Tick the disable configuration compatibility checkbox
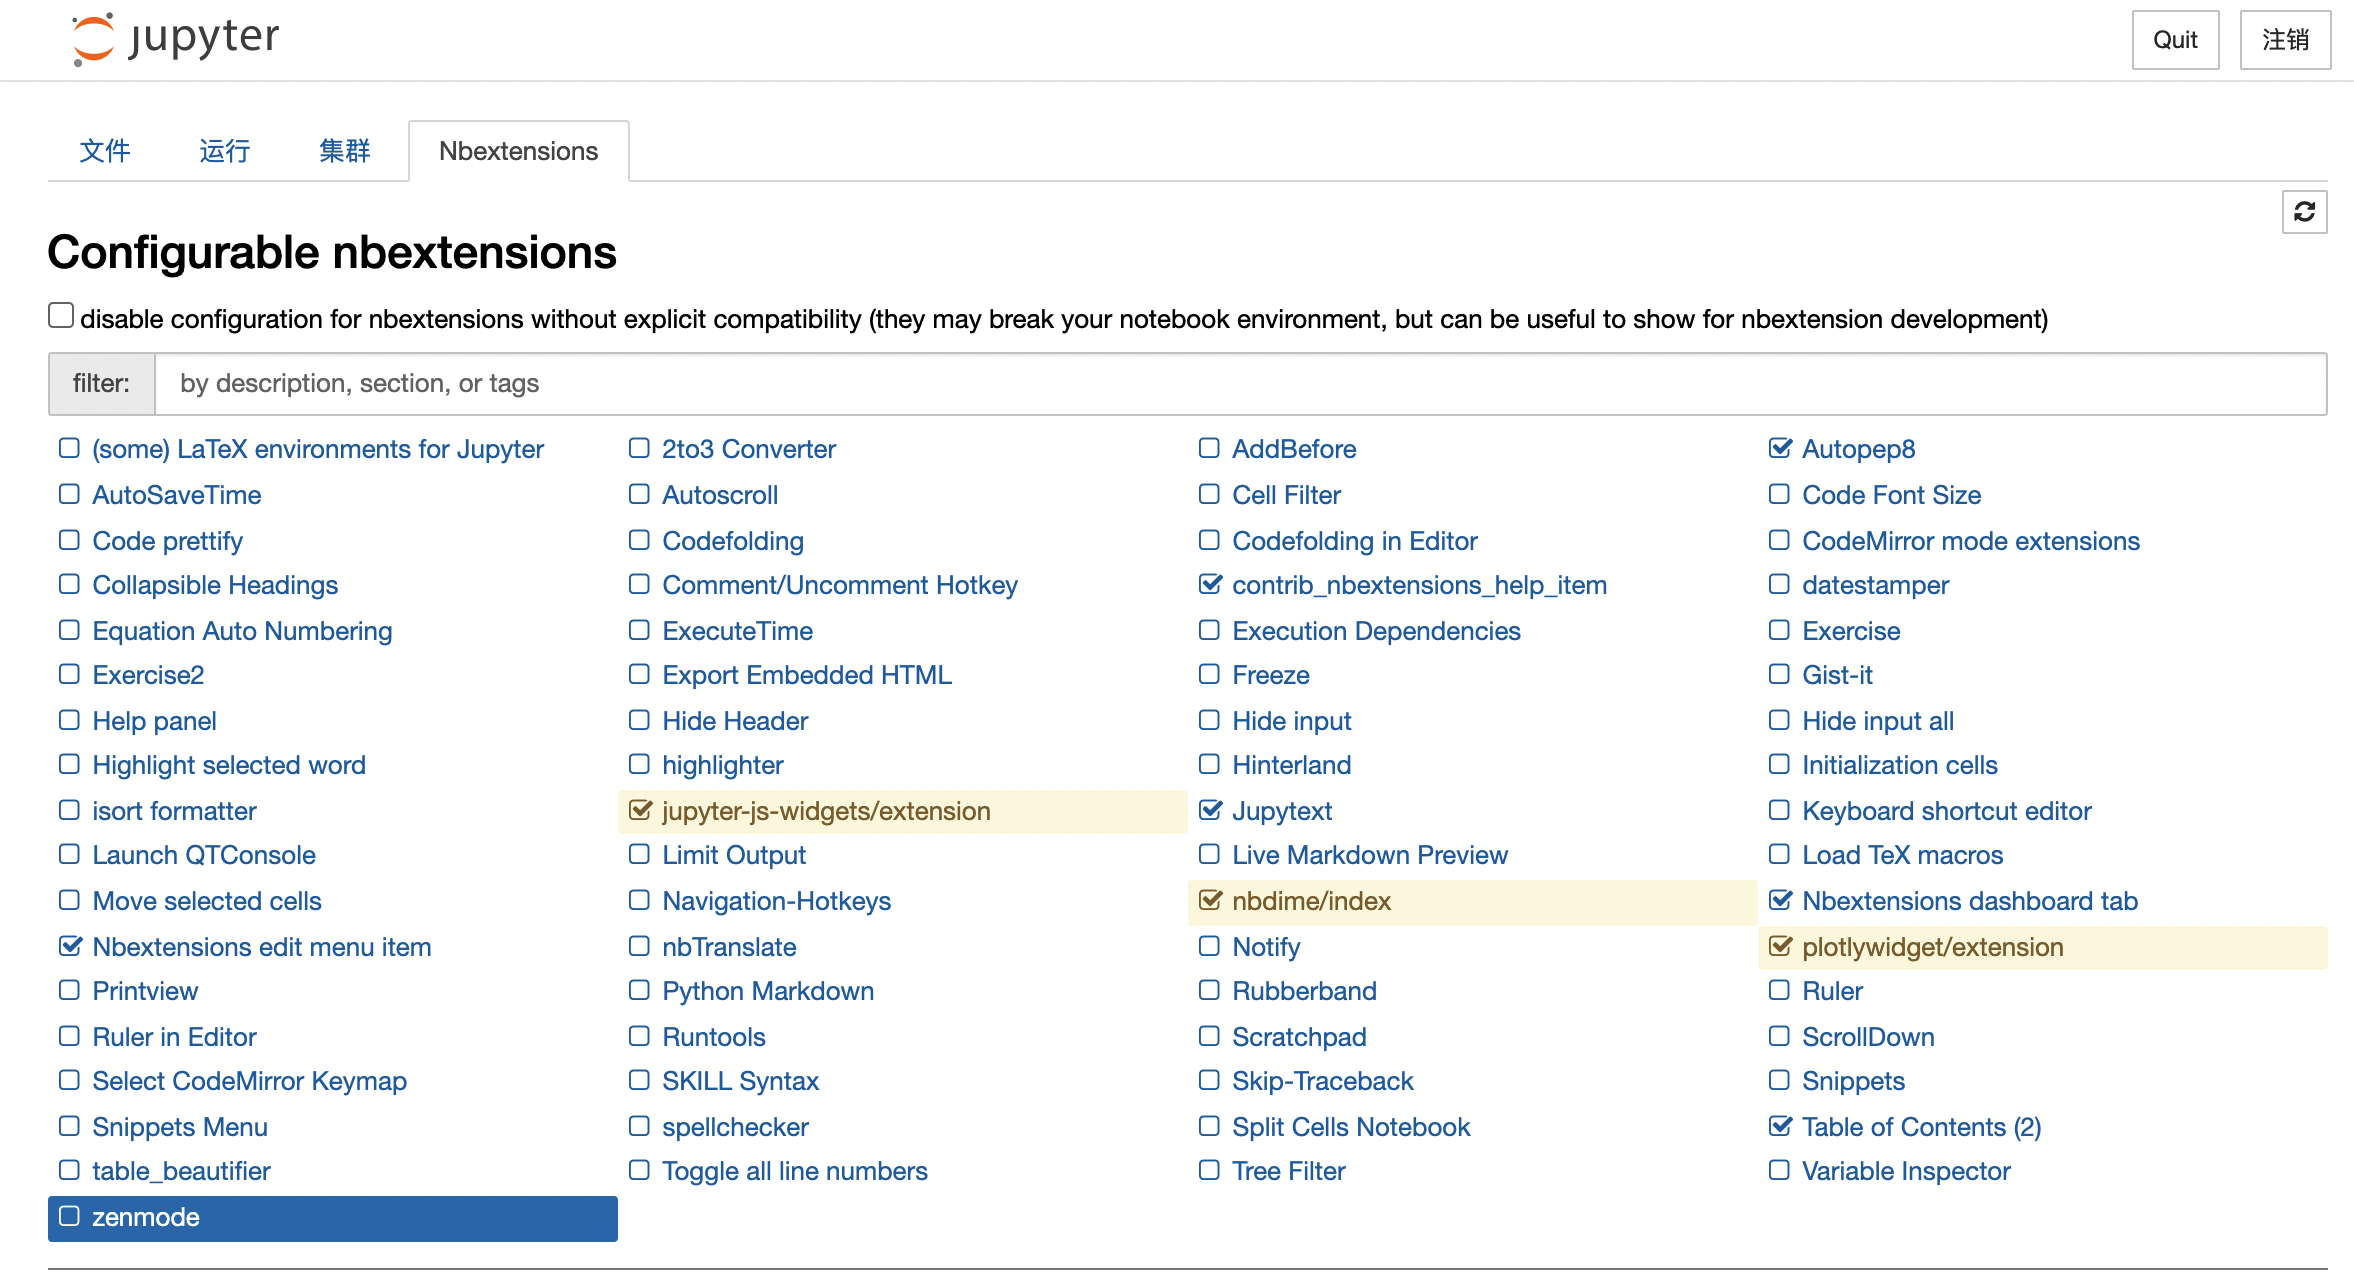 click(61, 316)
